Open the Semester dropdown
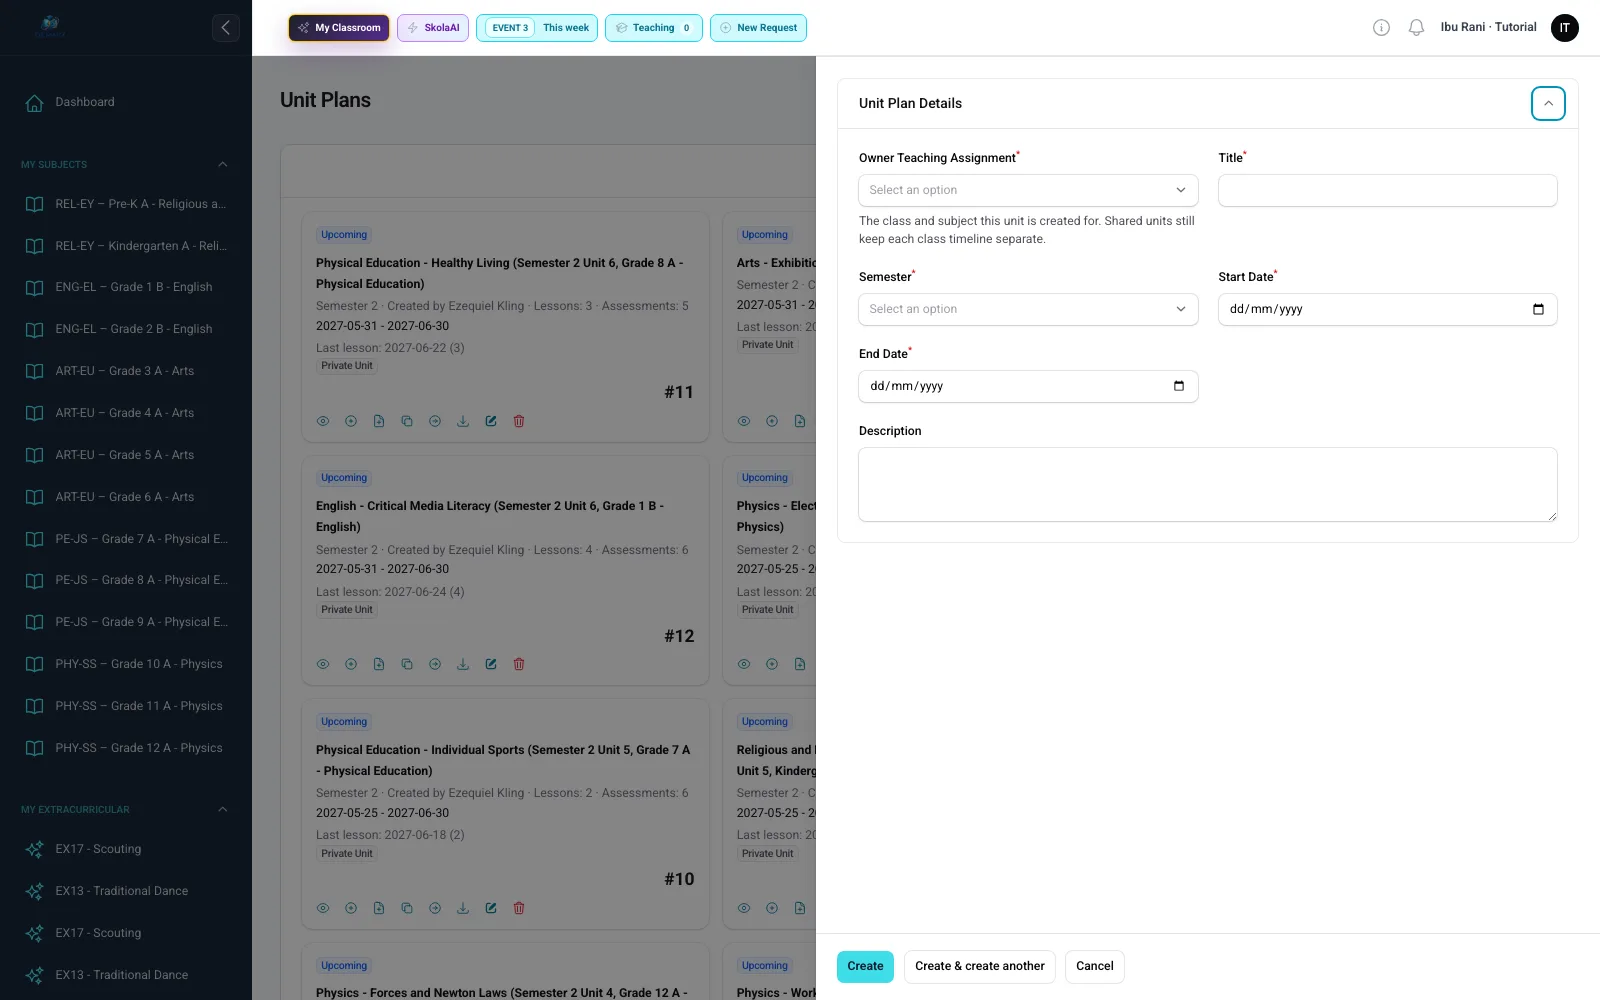This screenshot has height=1000, width=1600. point(1028,309)
